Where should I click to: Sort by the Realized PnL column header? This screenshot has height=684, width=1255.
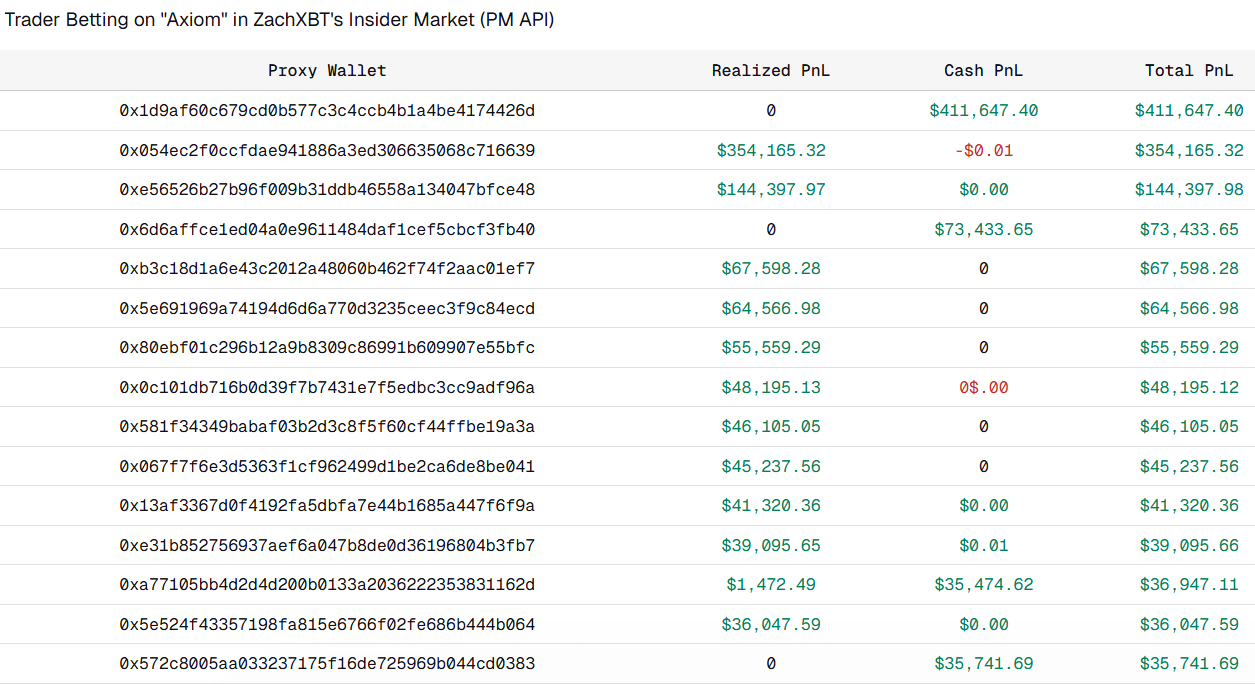(770, 70)
